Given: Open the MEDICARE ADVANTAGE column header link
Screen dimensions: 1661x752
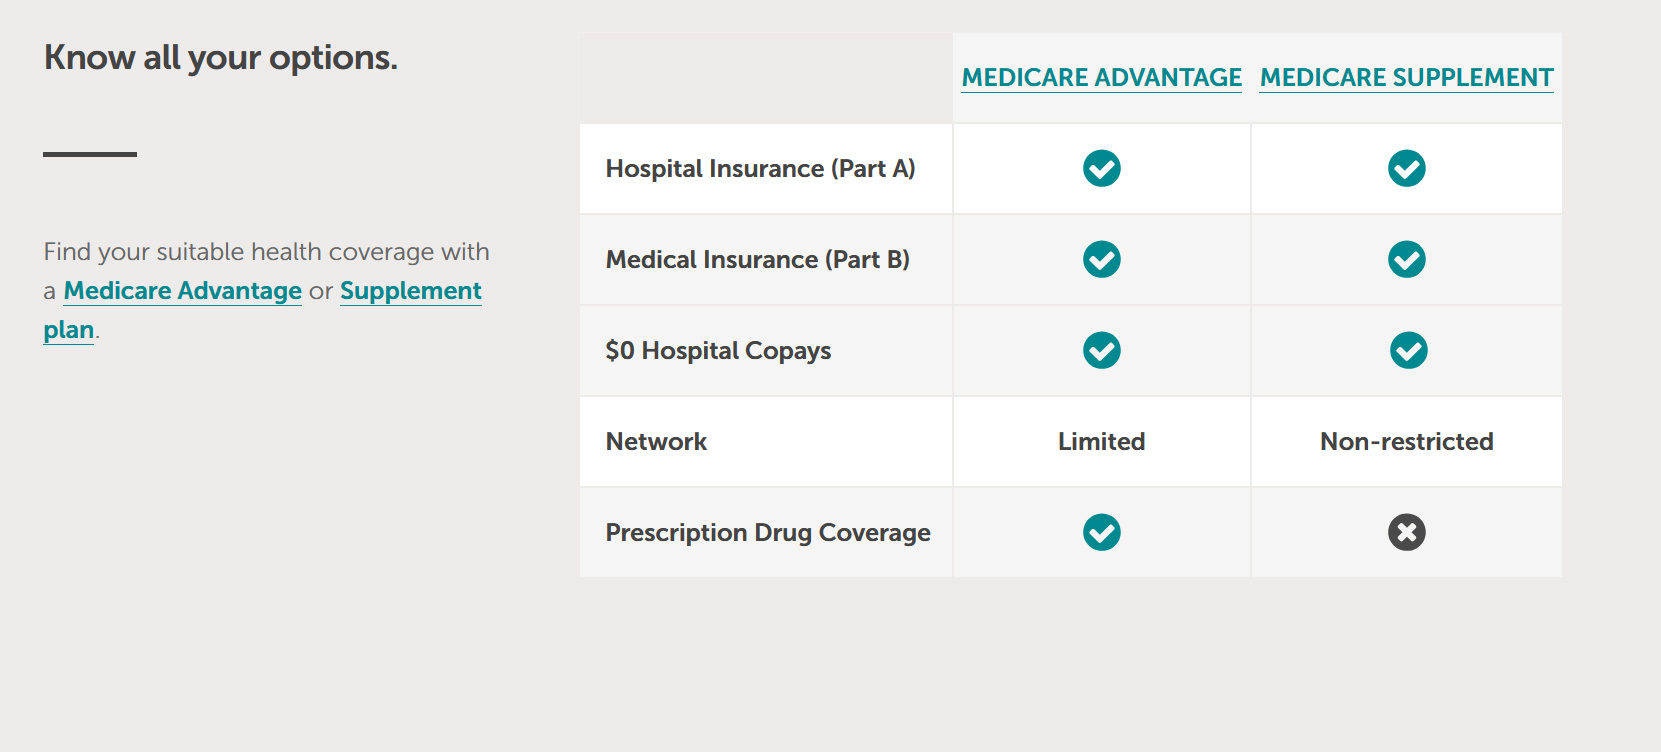Looking at the screenshot, I should pos(1101,77).
